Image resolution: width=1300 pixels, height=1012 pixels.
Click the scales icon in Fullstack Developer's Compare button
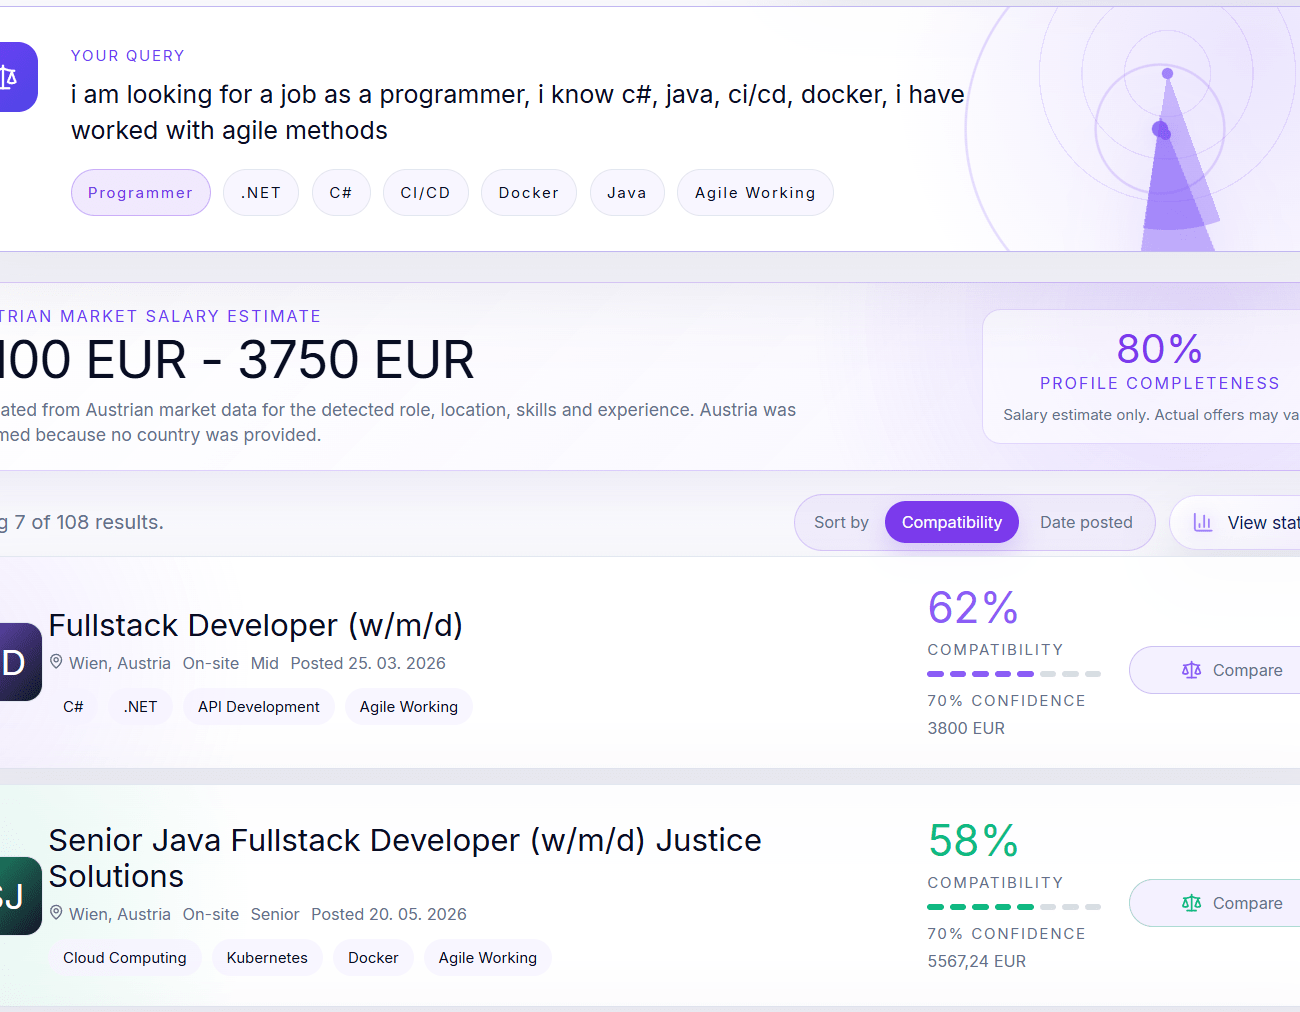point(1191,670)
